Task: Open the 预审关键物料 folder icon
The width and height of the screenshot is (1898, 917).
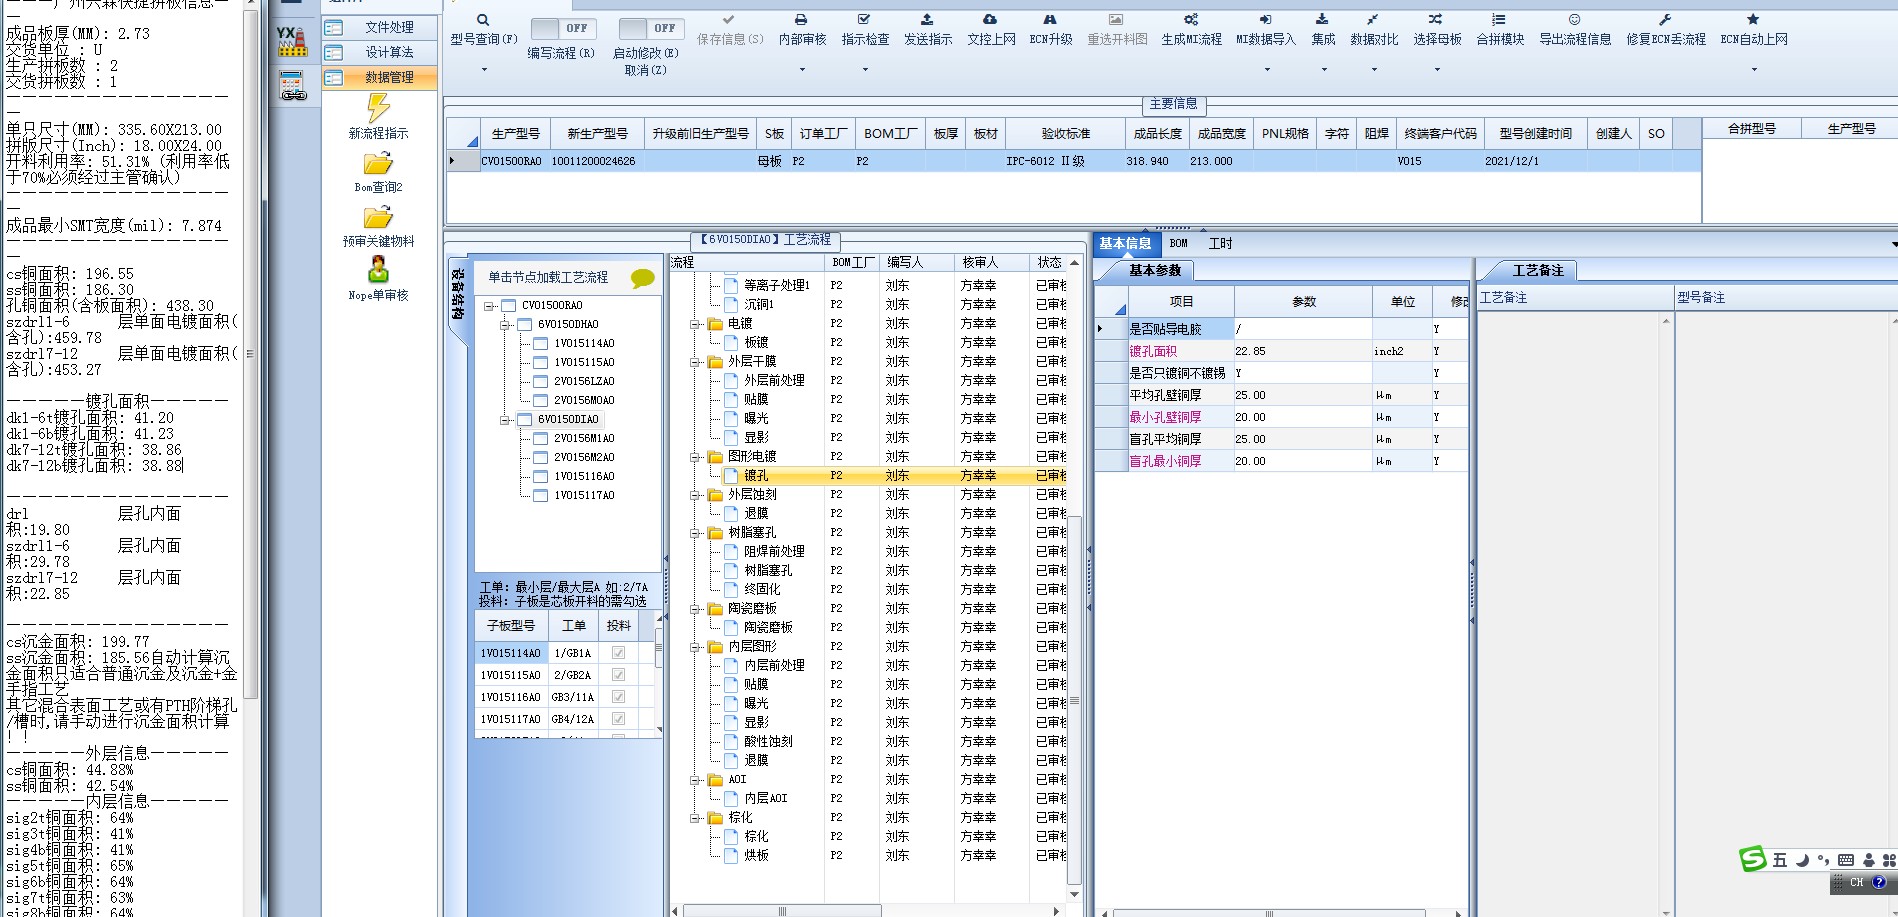Action: [378, 217]
